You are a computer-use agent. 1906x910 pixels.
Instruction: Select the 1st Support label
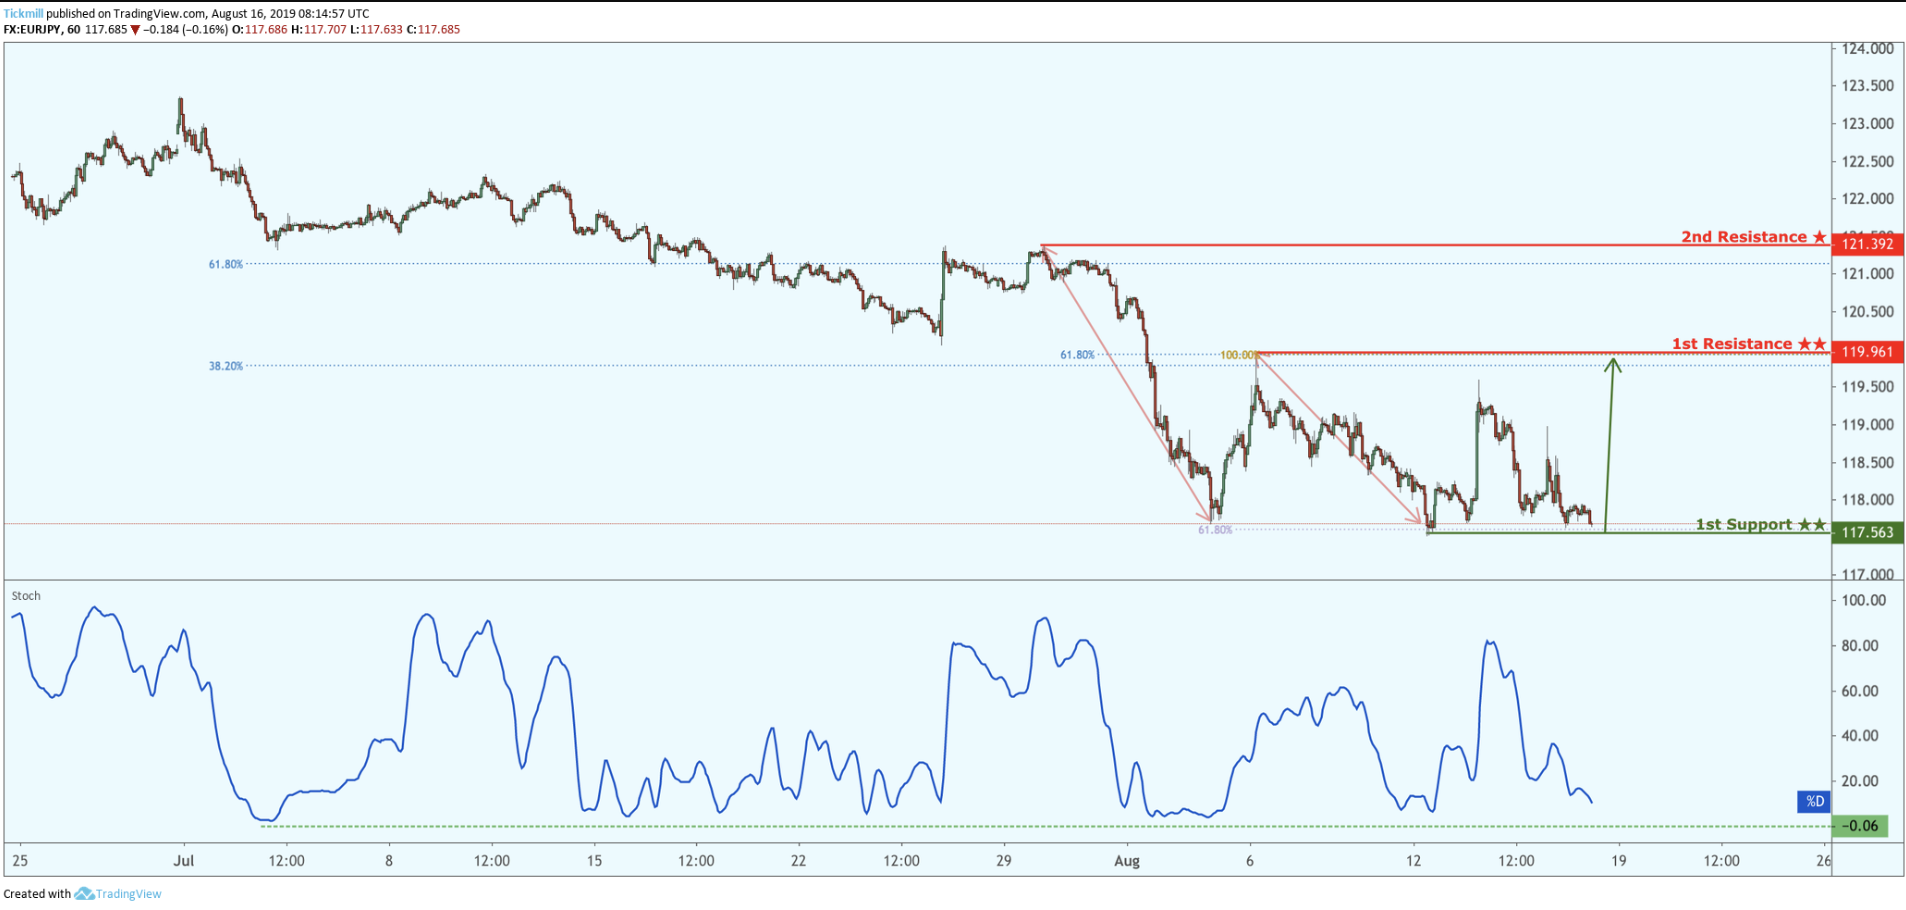[x=1744, y=525]
